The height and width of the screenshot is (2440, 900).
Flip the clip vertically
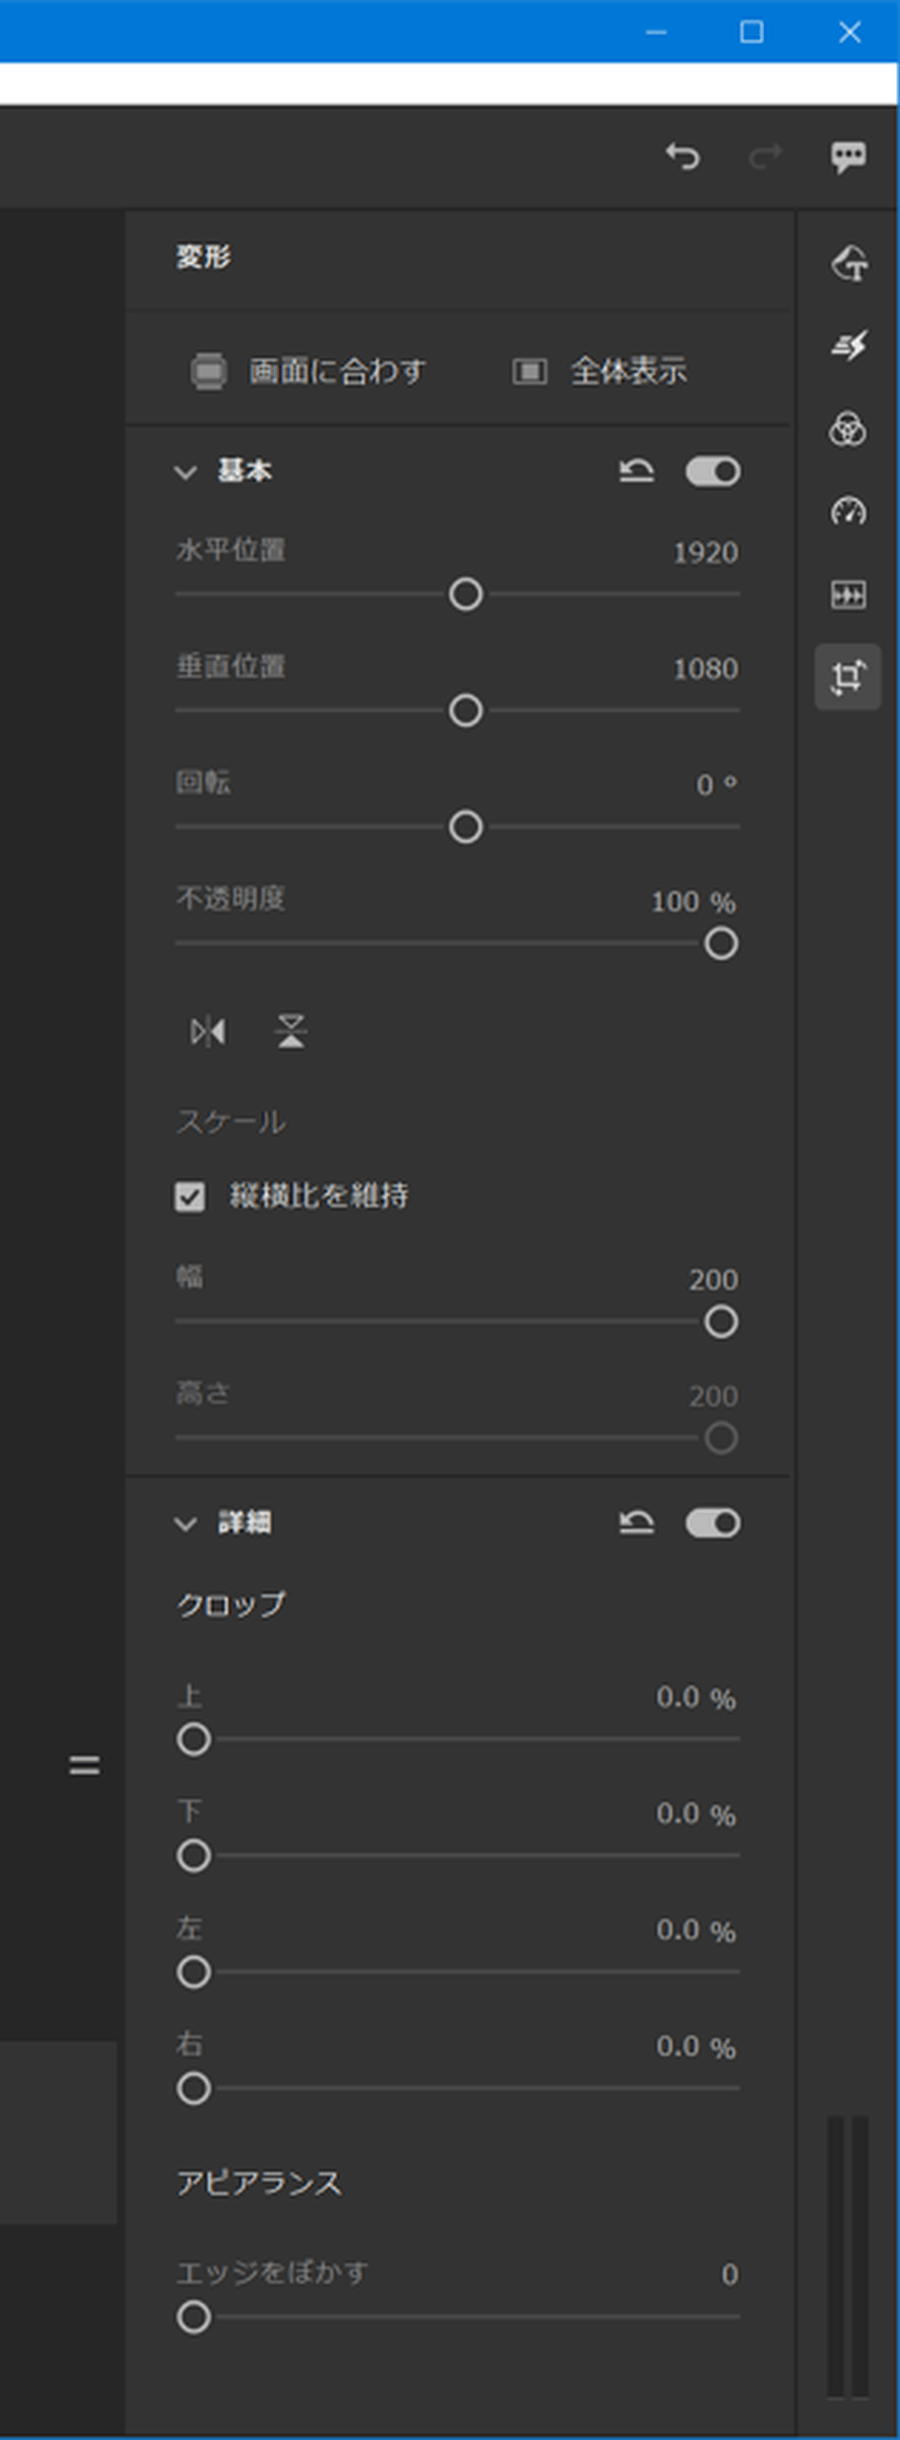291,1031
